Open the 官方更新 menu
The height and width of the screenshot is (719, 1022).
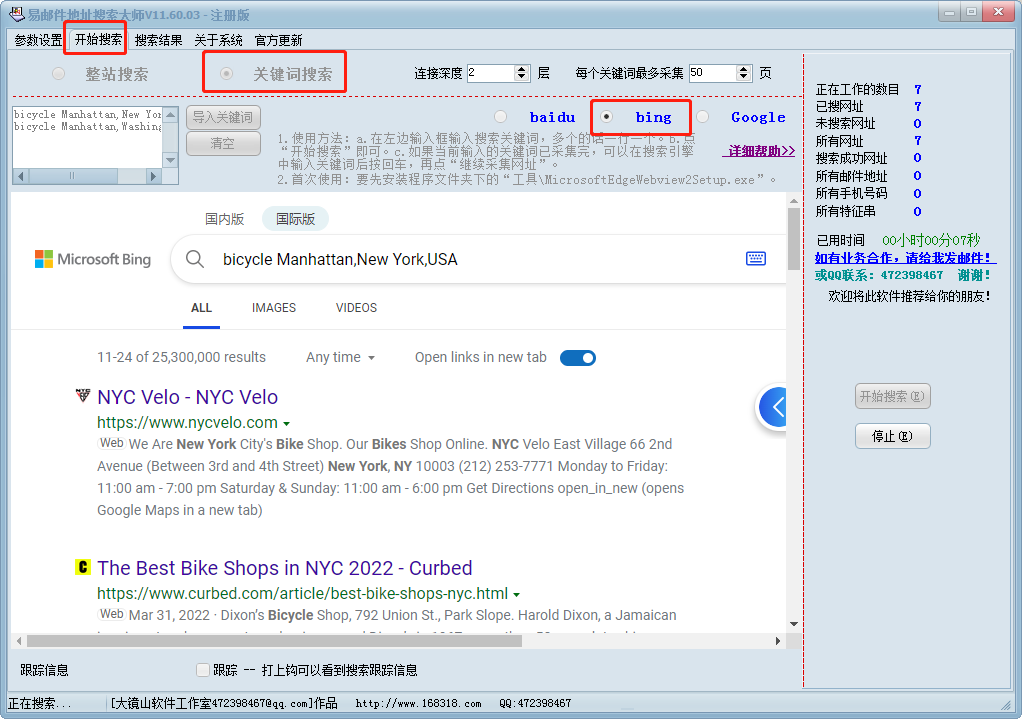click(278, 40)
